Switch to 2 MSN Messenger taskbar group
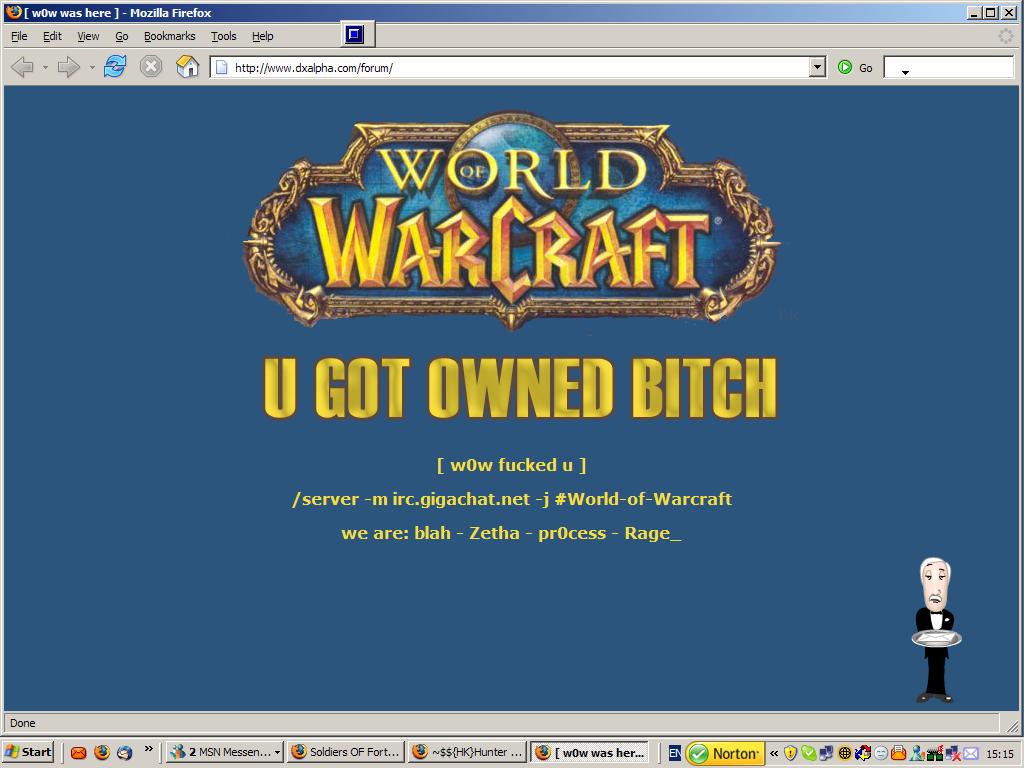The width and height of the screenshot is (1024, 768). [225, 752]
